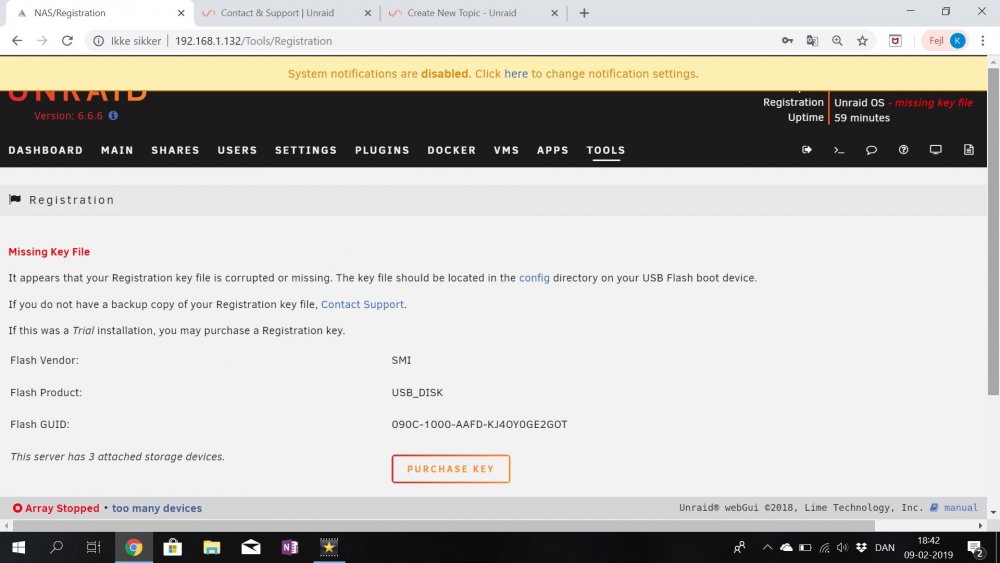Open Task View on the taskbar
Viewport: 1000px width, 563px height.
pyautogui.click(x=93, y=547)
